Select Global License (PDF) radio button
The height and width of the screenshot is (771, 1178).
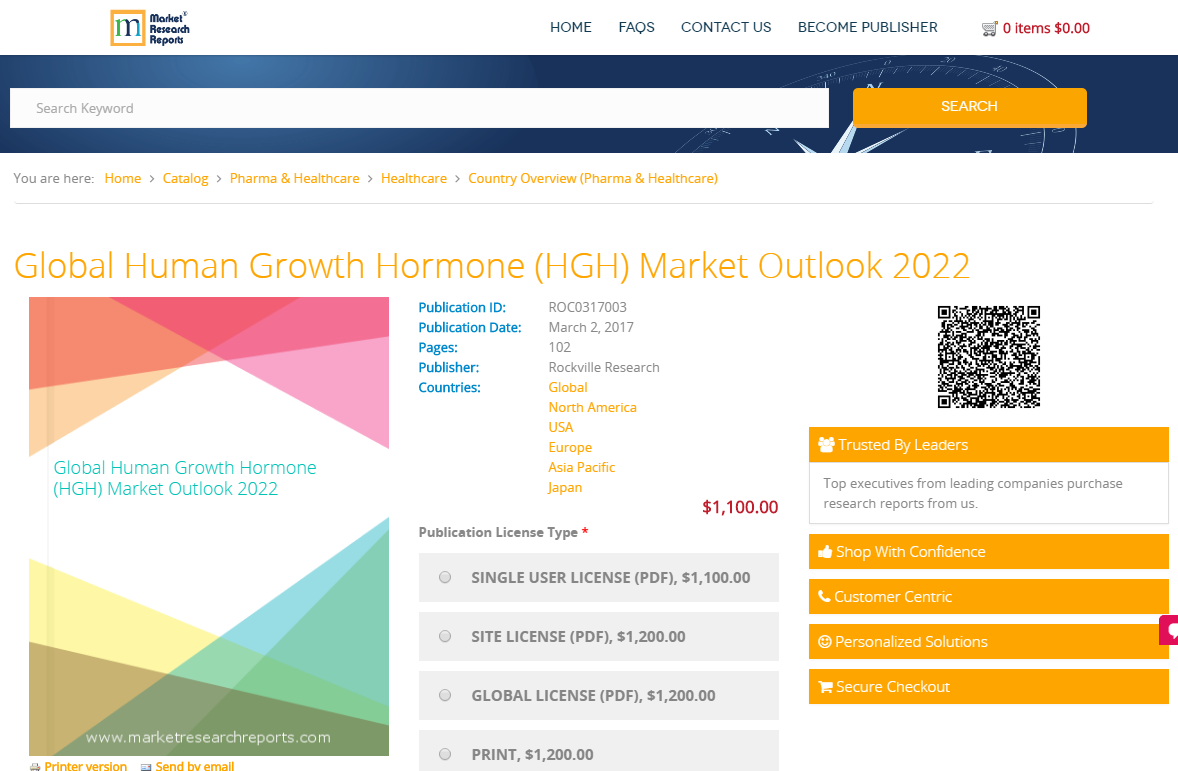(445, 695)
